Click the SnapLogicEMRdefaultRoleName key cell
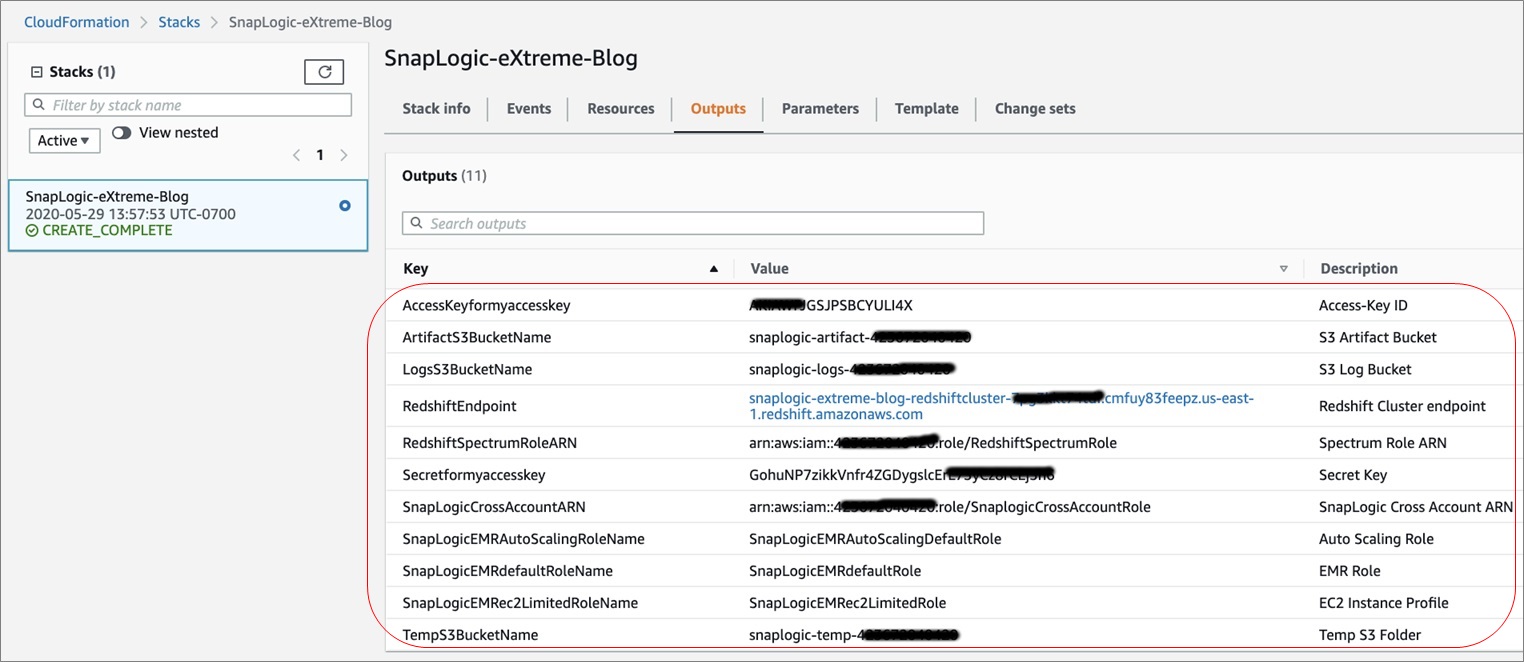Viewport: 1524px width, 662px height. pos(508,571)
